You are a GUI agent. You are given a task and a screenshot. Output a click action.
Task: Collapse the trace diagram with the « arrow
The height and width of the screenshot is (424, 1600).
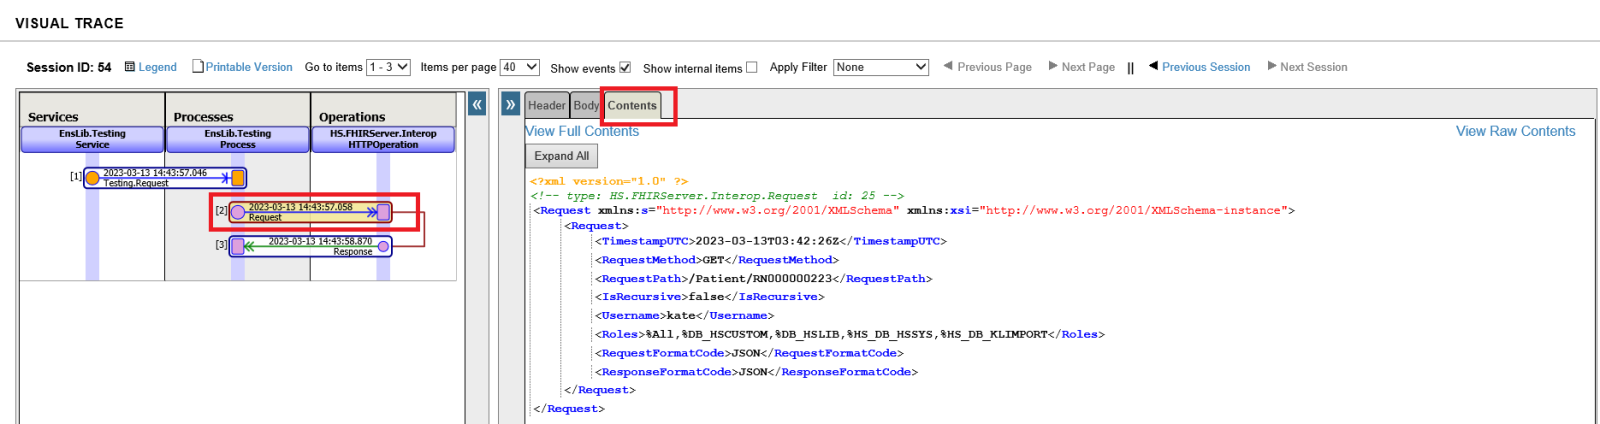477,104
